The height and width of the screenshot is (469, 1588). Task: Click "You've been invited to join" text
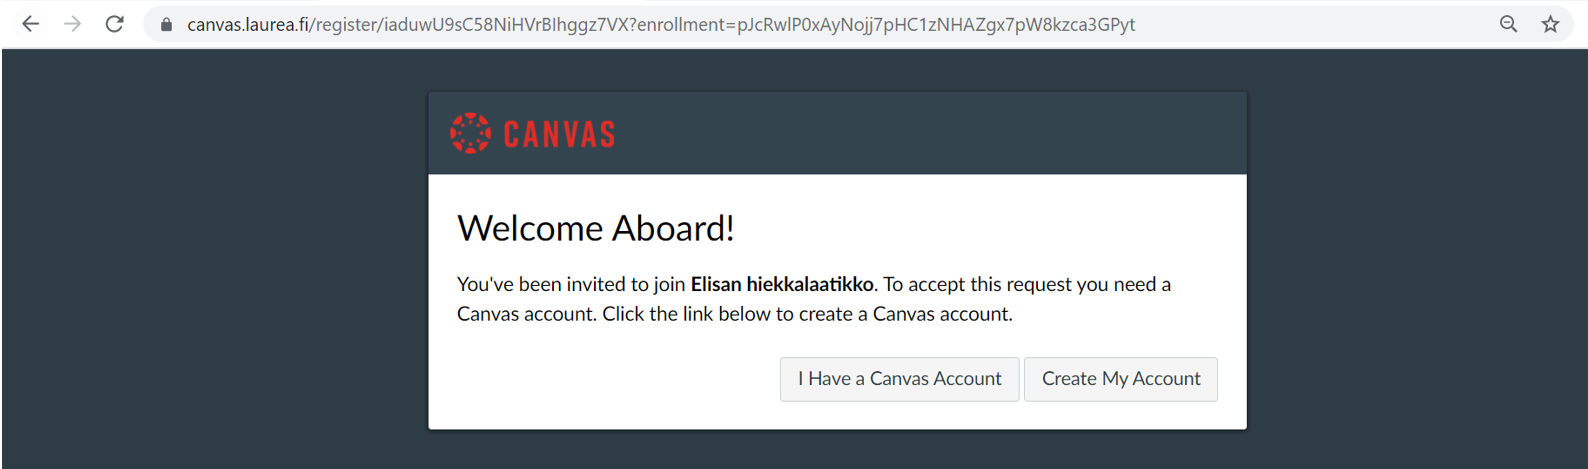click(571, 284)
